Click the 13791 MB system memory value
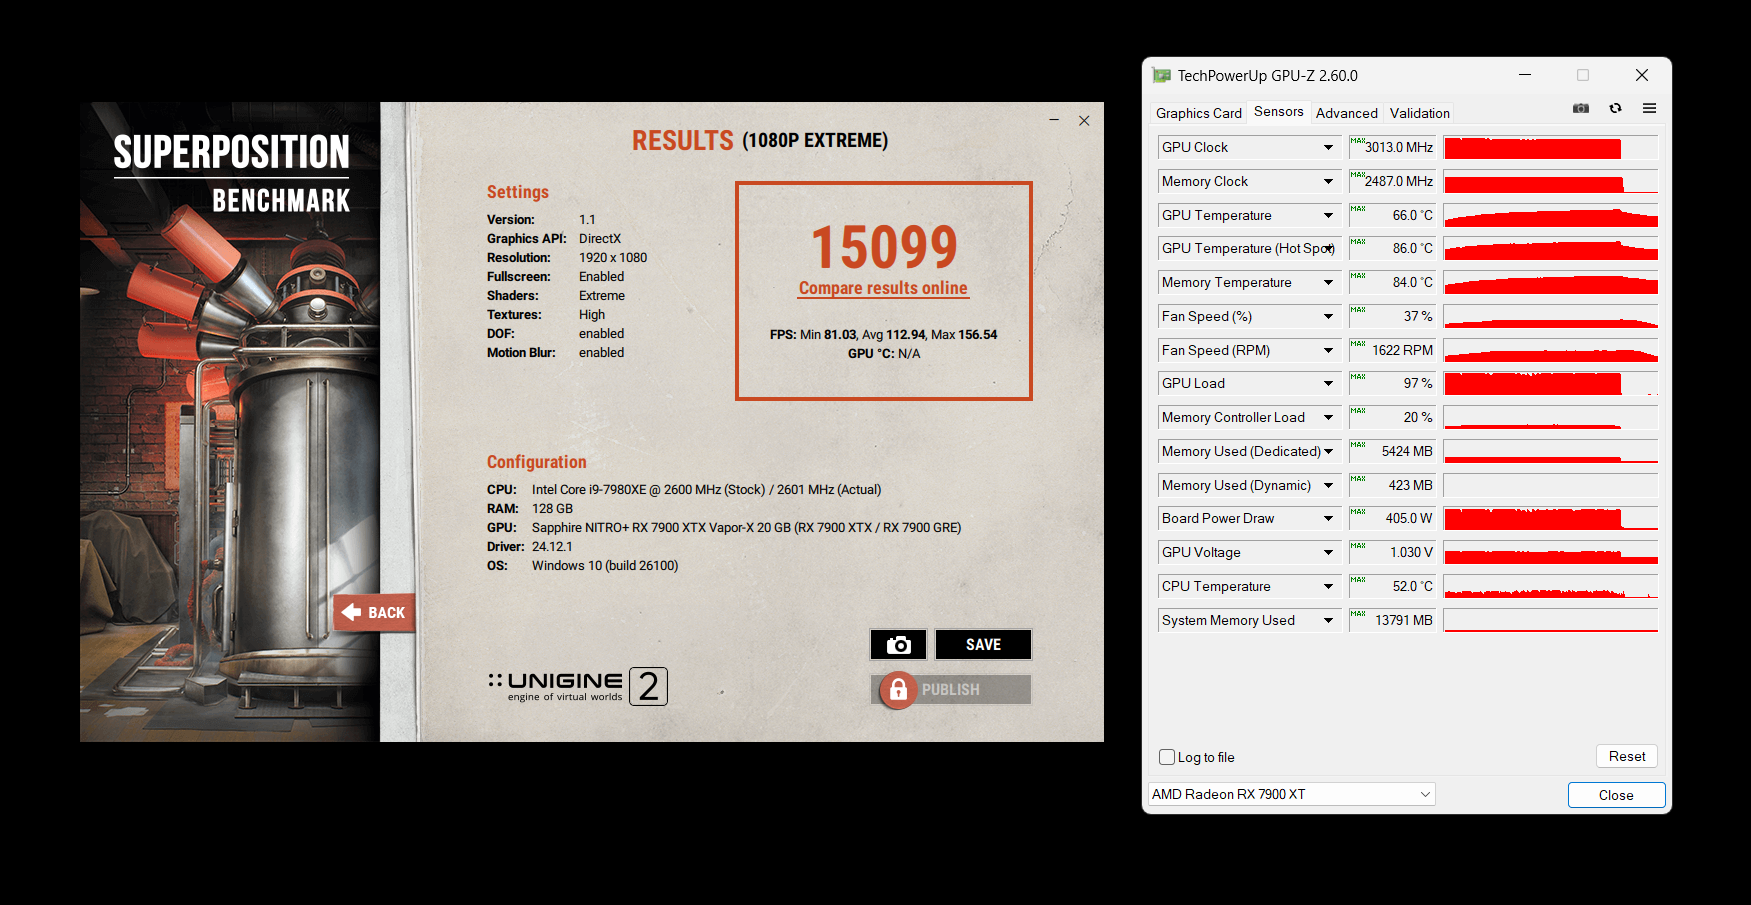Screen dimensions: 1751x905 pos(1392,620)
